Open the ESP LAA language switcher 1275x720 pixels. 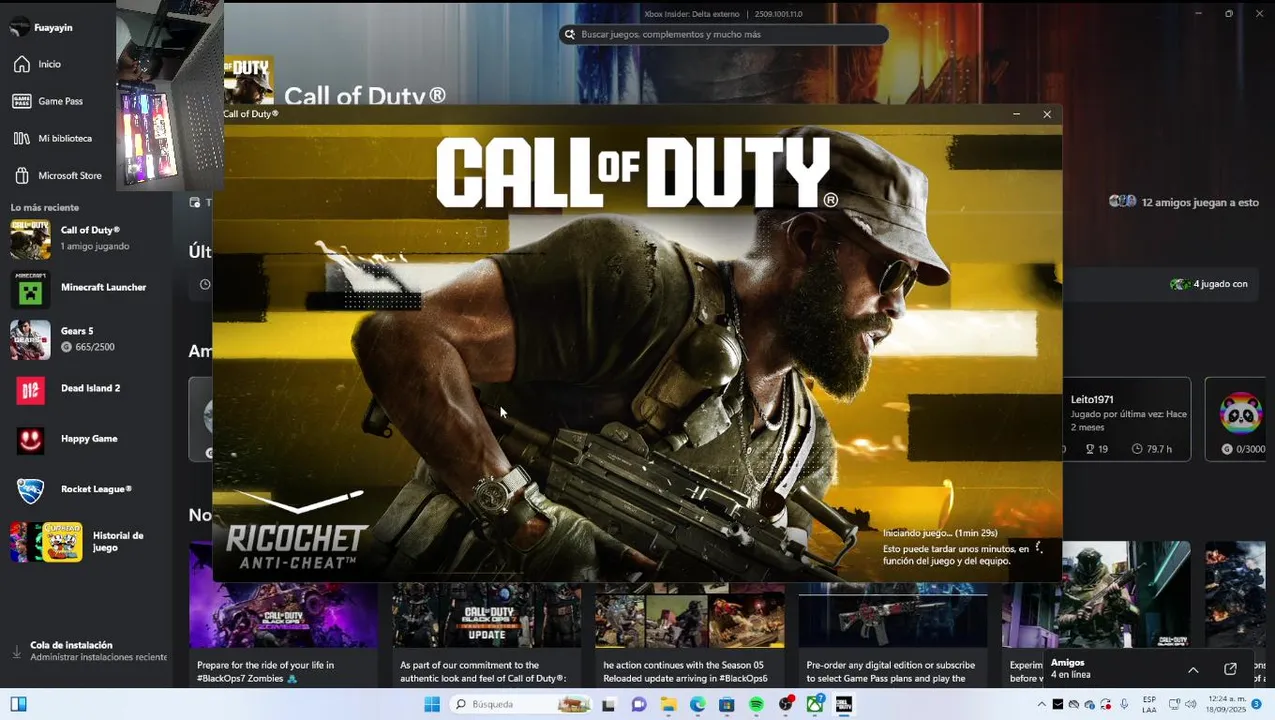[x=1149, y=704]
